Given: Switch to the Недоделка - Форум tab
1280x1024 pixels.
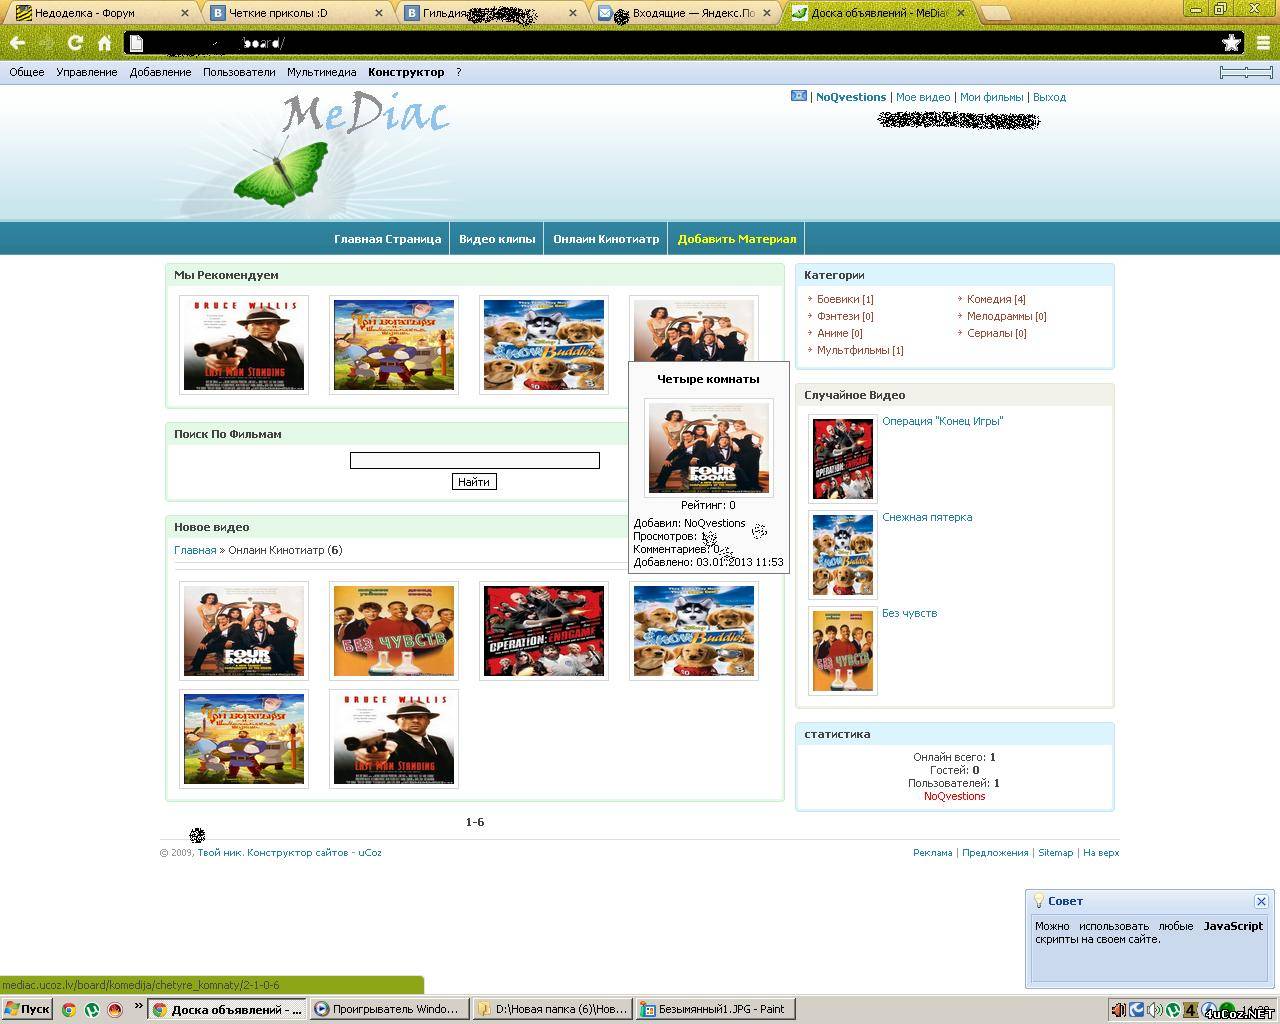Looking at the screenshot, I should point(98,13).
